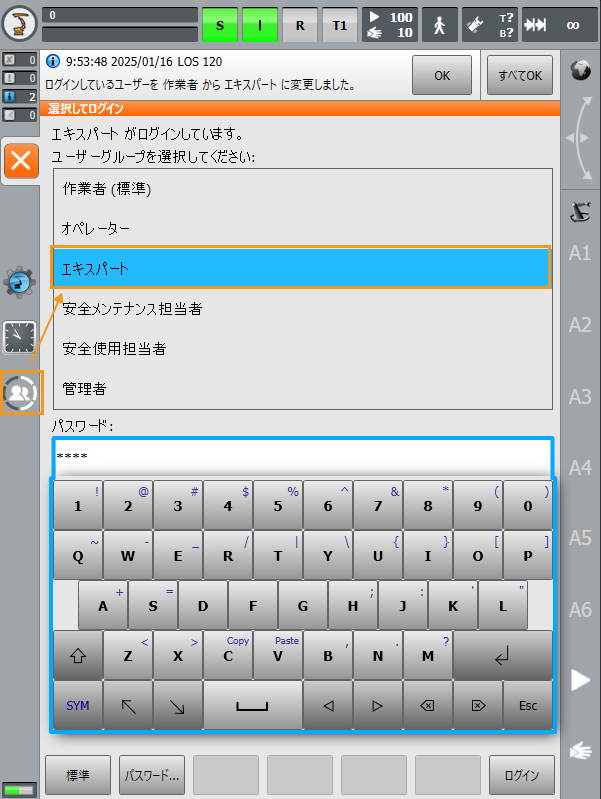
Task: Tap the delete-forward key
Action: (x=478, y=705)
